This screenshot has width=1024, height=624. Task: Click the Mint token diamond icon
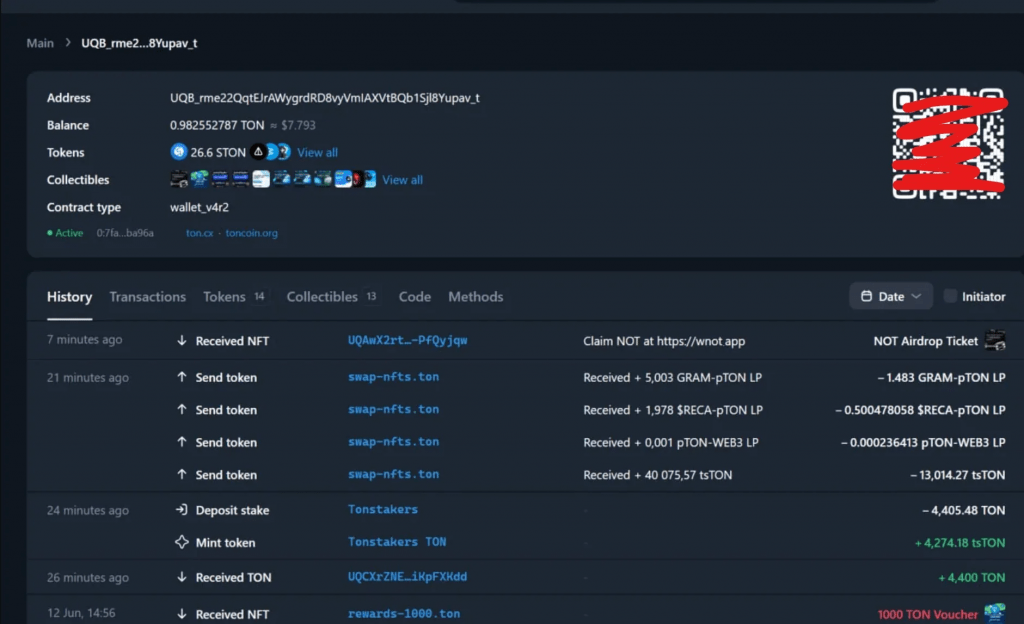point(182,542)
